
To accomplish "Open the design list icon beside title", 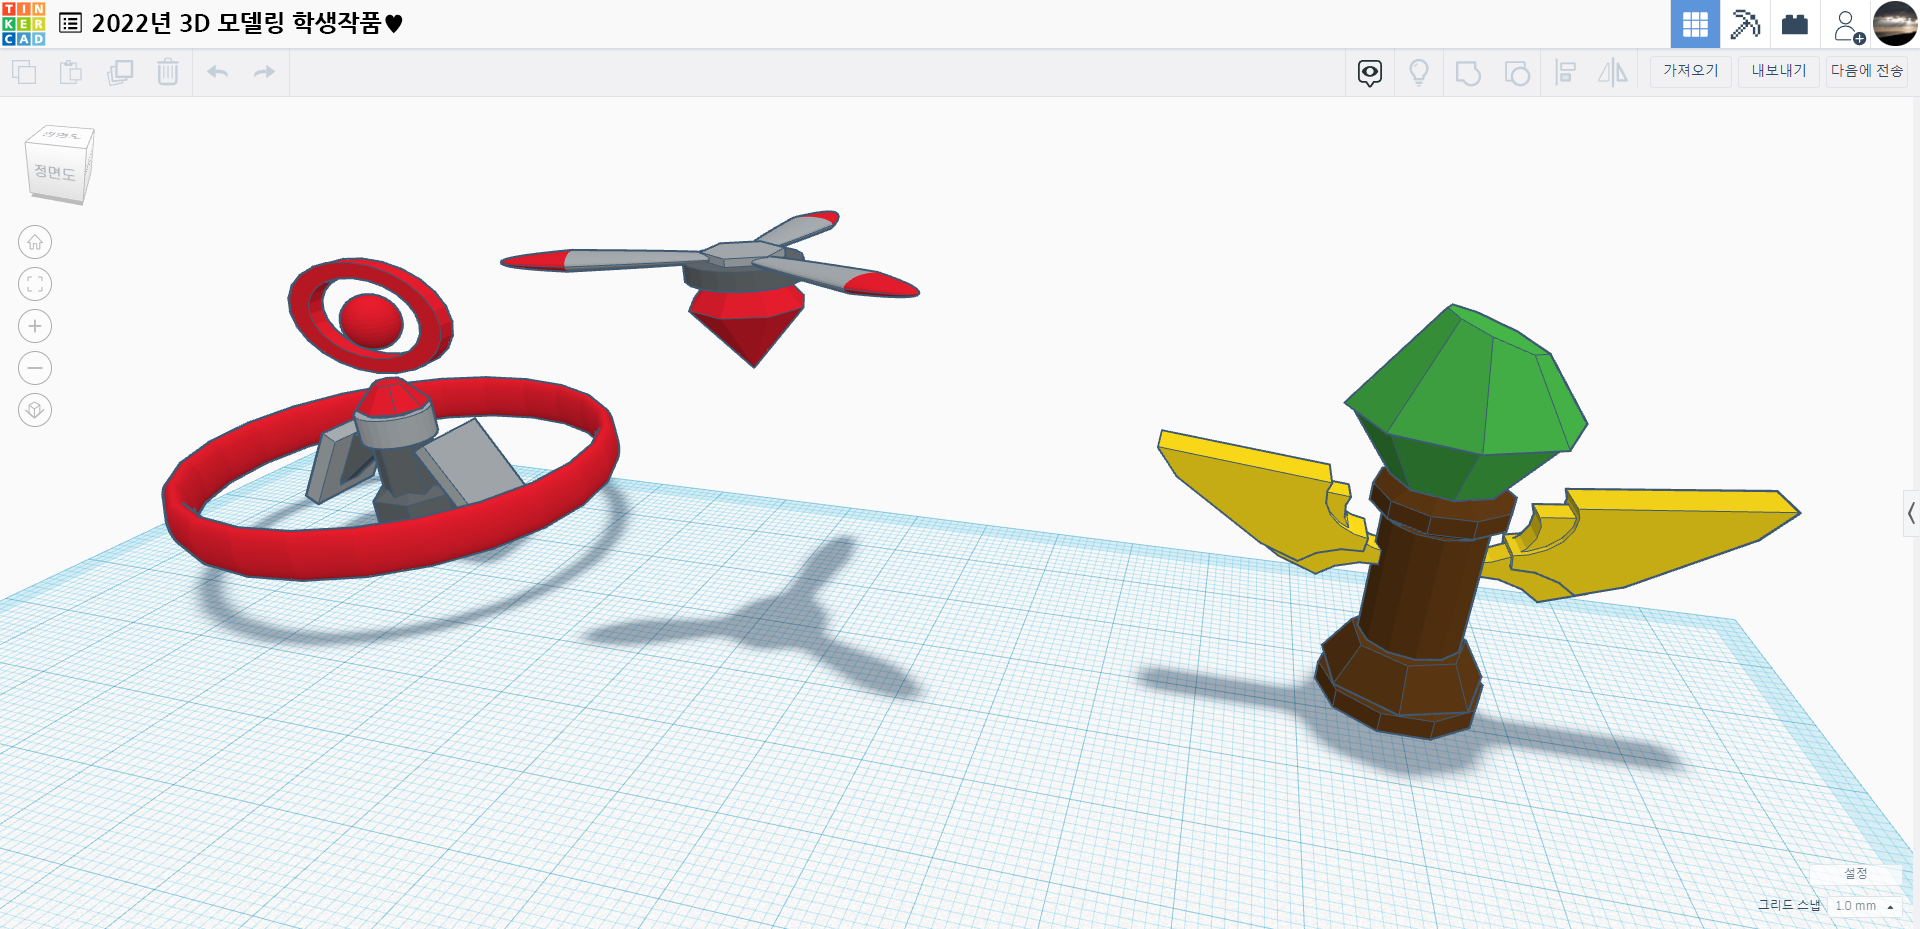I will 71,23.
